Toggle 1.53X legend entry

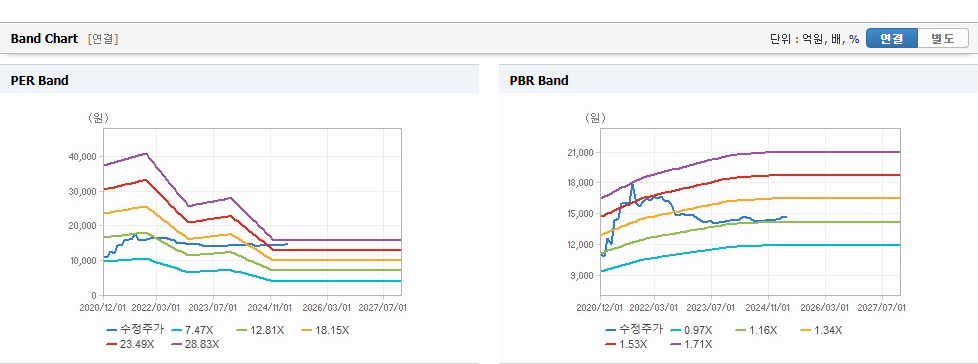coord(626,343)
